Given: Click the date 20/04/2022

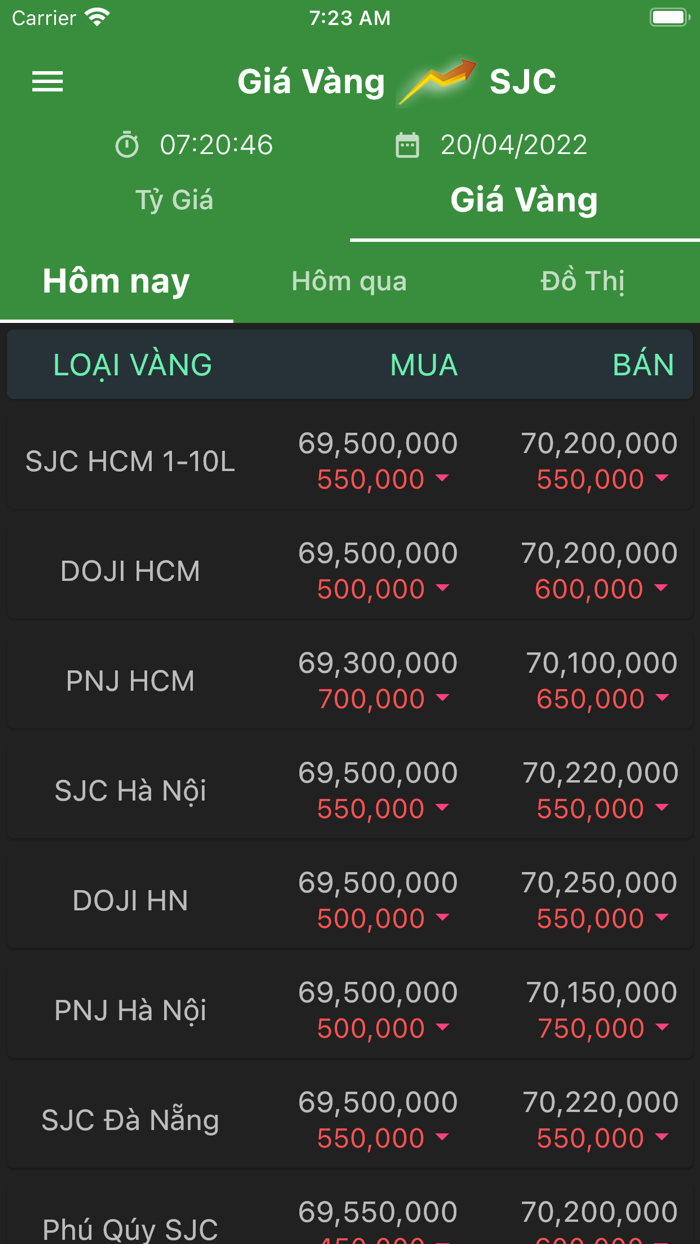Looking at the screenshot, I should [513, 144].
